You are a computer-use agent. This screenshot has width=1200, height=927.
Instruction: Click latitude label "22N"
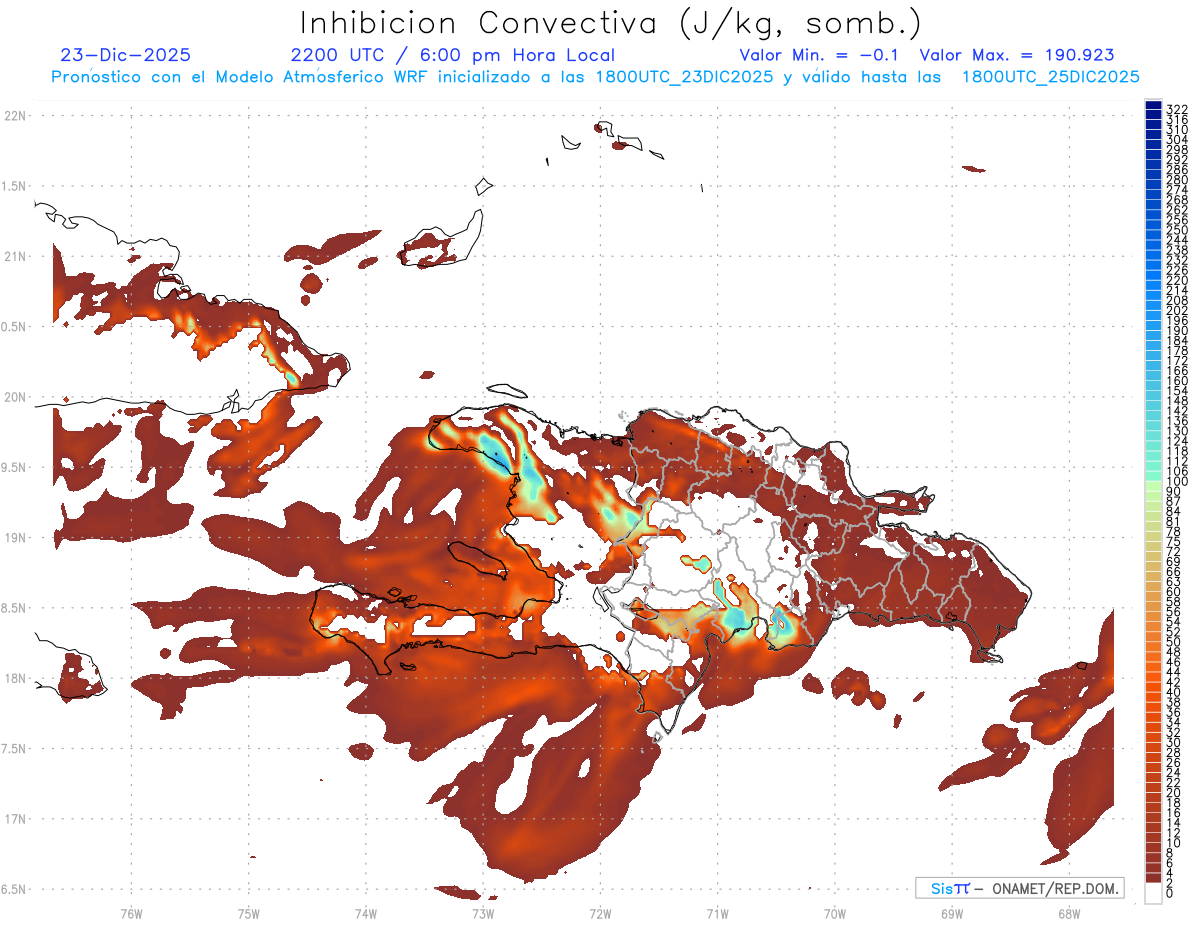pos(15,116)
